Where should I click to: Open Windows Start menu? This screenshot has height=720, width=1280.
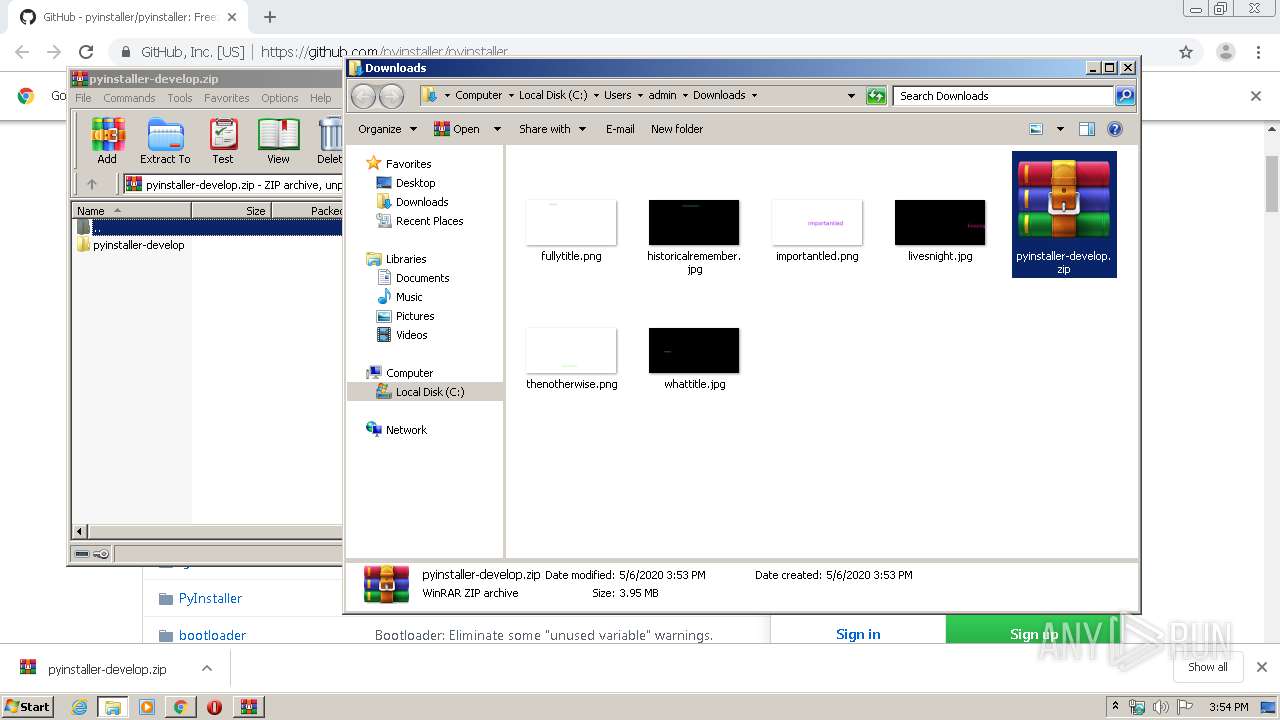pos(28,706)
